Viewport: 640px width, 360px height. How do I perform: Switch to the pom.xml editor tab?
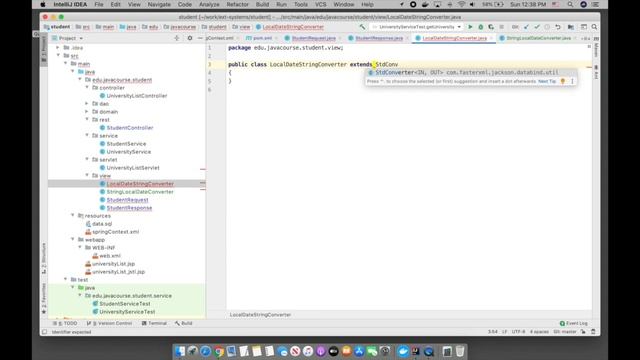262,38
